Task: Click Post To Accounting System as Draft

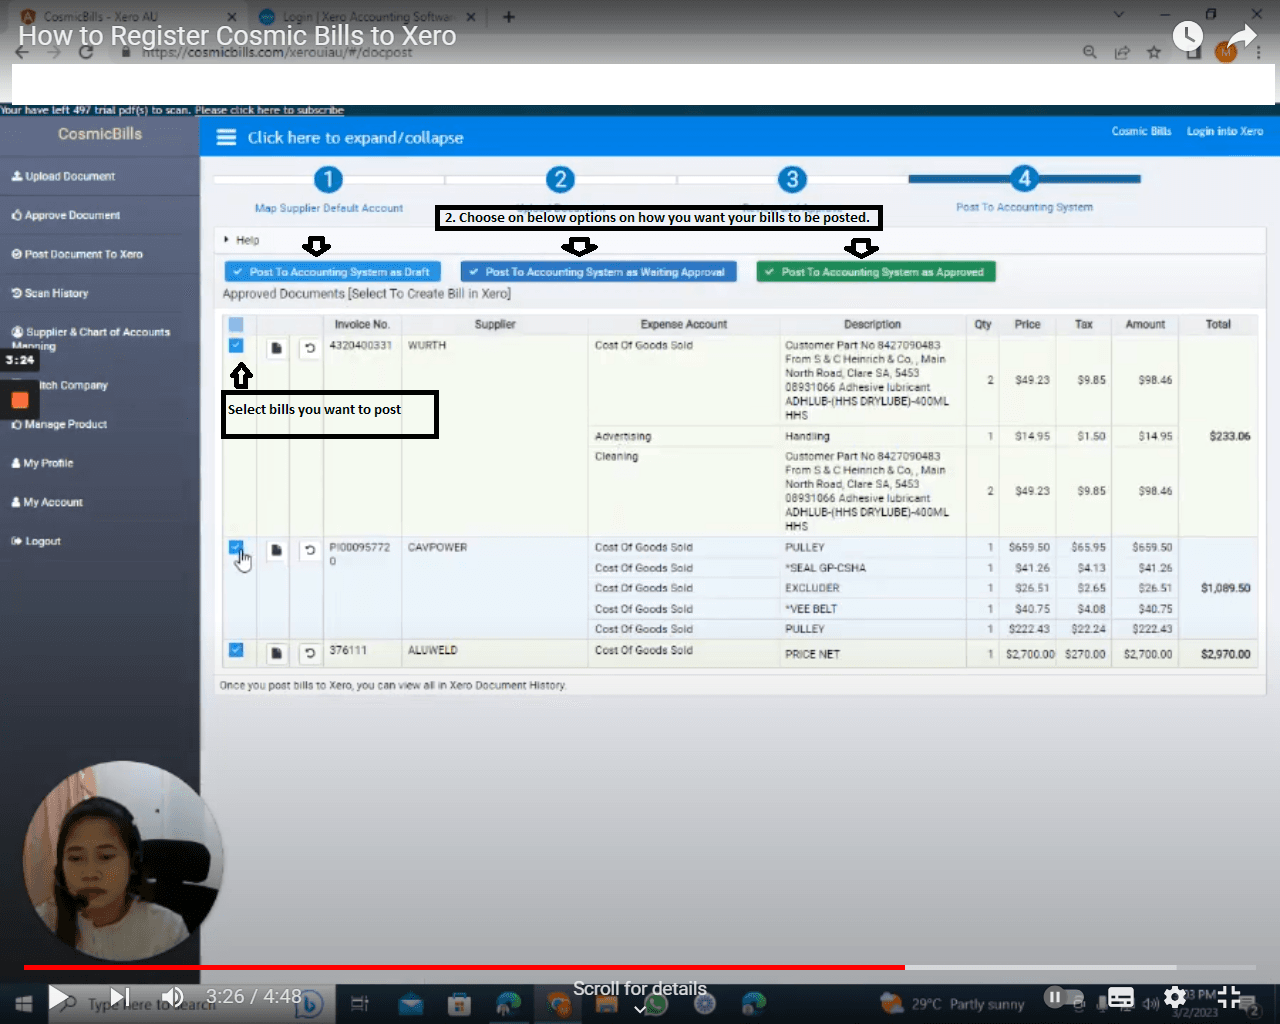Action: coord(333,272)
